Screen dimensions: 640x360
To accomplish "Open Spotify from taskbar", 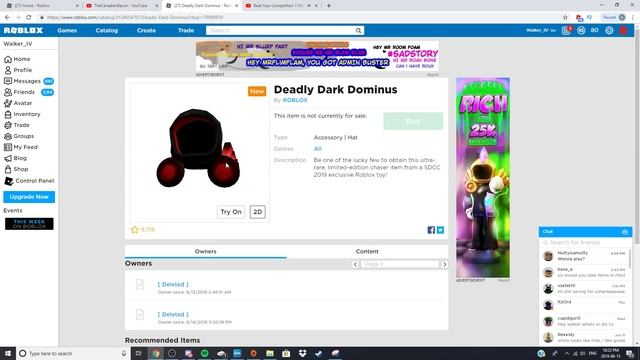I will (x=204, y=353).
